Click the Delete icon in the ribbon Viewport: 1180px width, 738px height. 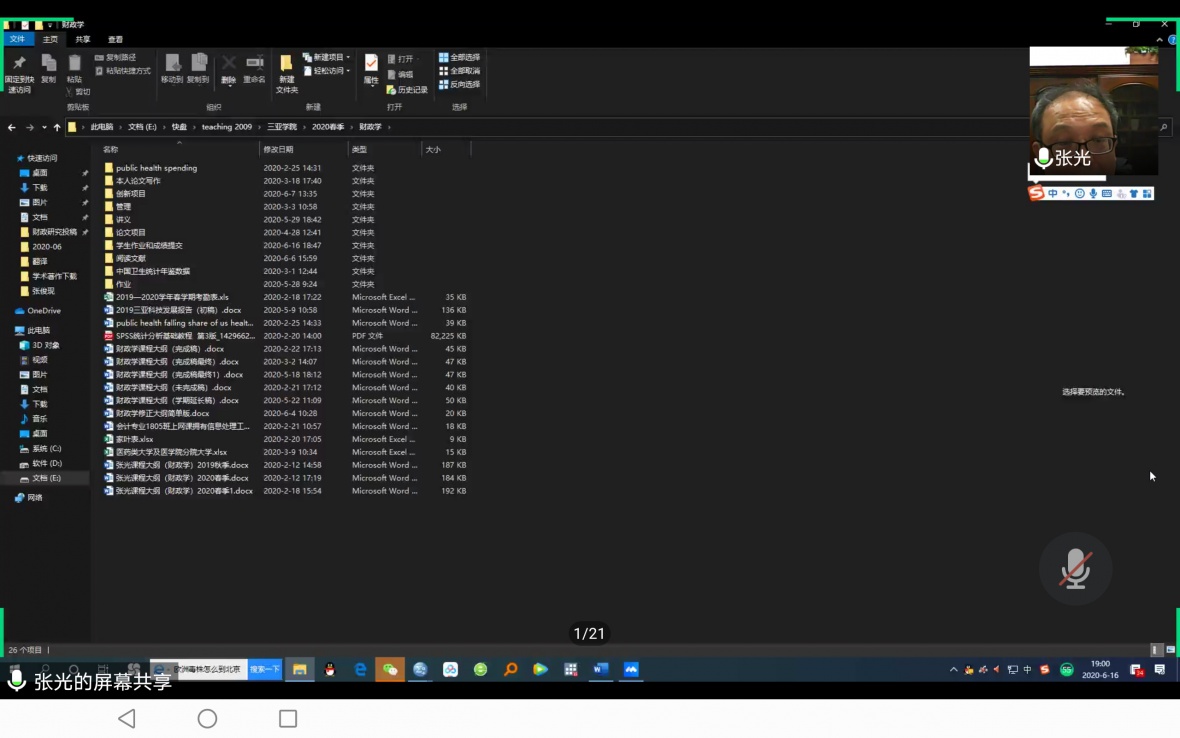pyautogui.click(x=229, y=68)
